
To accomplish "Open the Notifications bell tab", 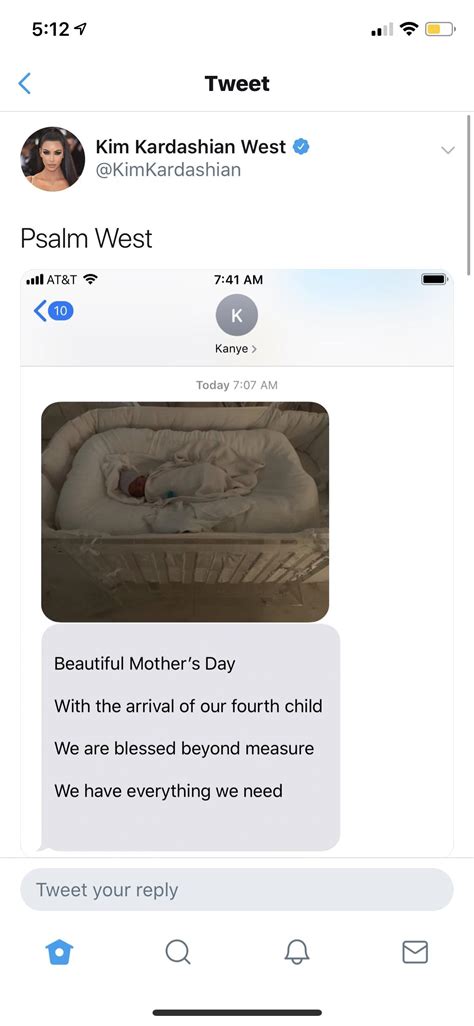I will point(296,952).
